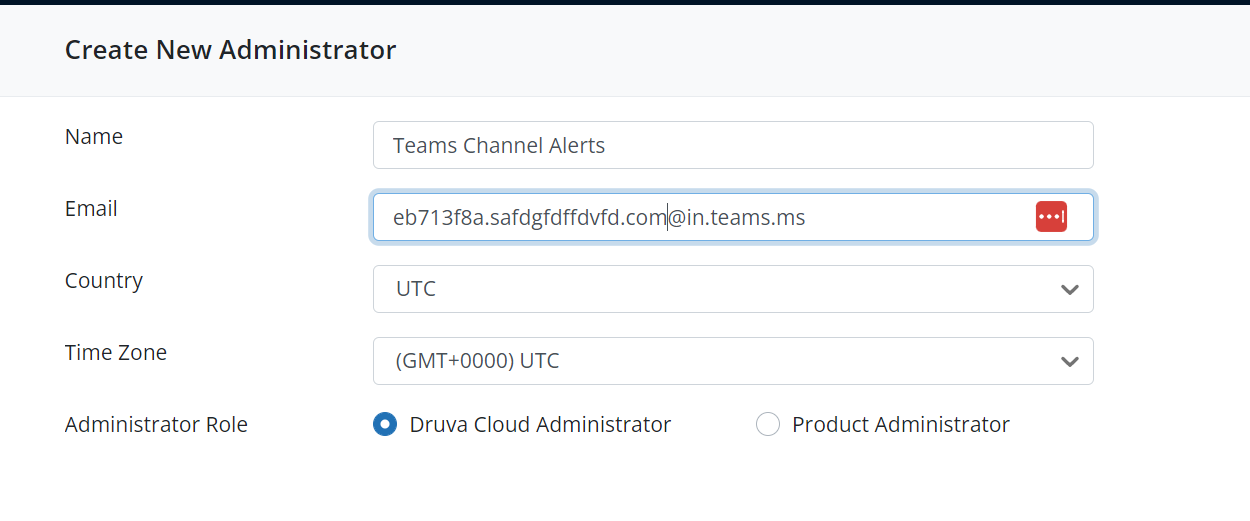Select the Druva Cloud Administrator radio button
Viewport: 1250px width, 521px height.
click(x=385, y=425)
